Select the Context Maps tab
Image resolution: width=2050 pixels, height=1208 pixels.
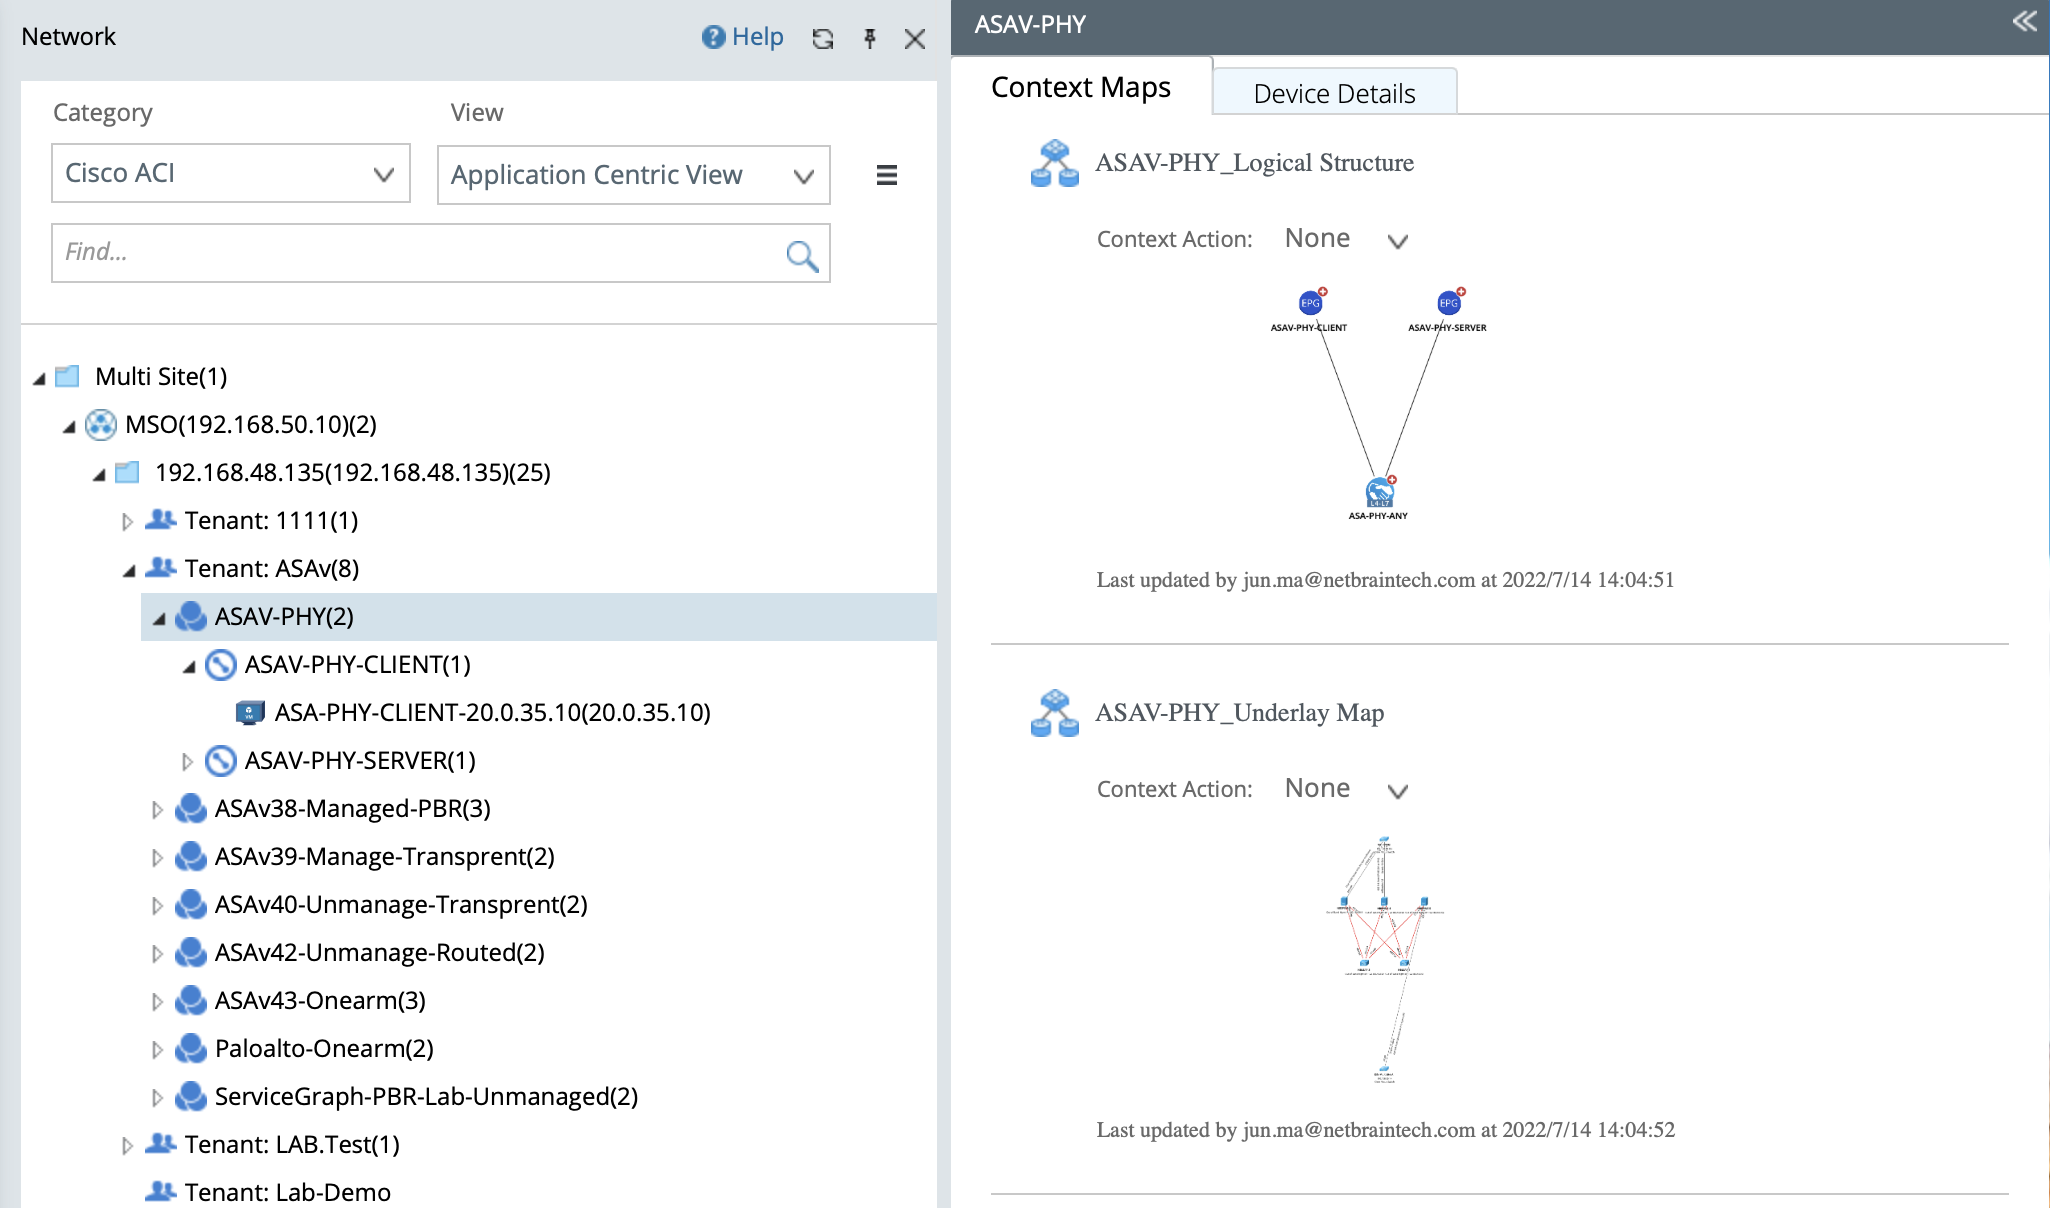[1080, 87]
